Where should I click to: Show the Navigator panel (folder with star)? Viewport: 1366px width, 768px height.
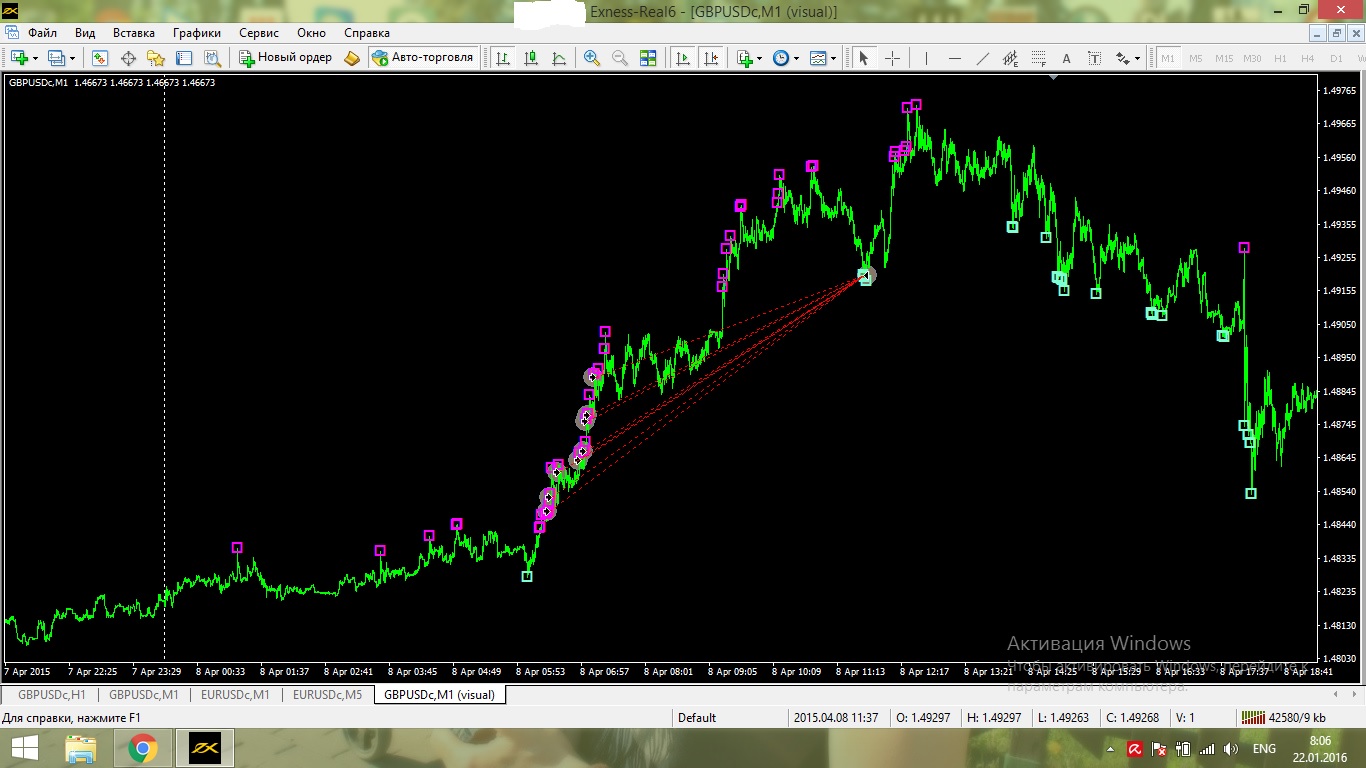click(156, 58)
